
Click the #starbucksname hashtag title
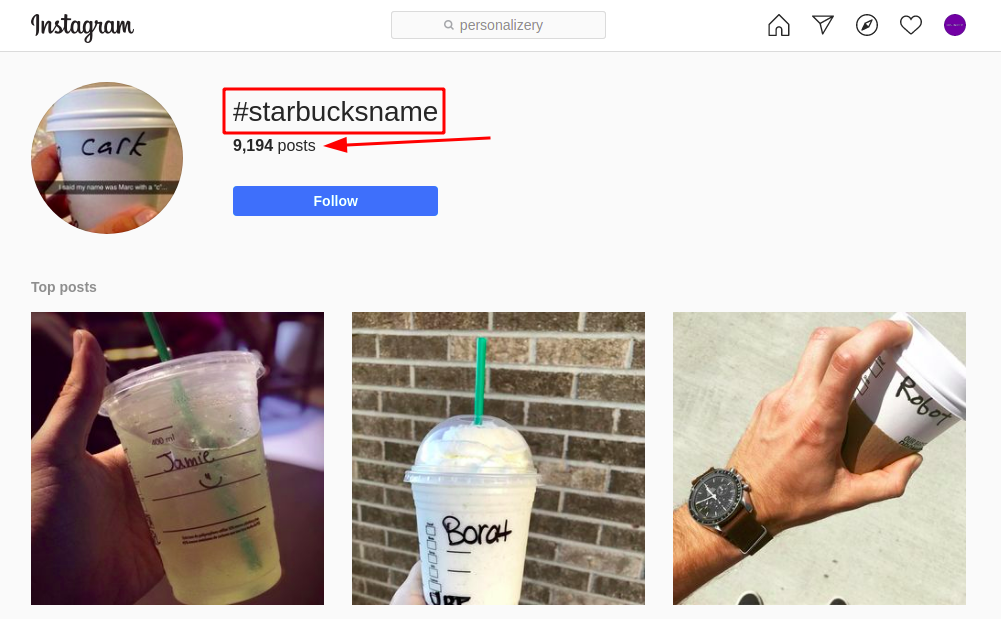click(x=335, y=112)
